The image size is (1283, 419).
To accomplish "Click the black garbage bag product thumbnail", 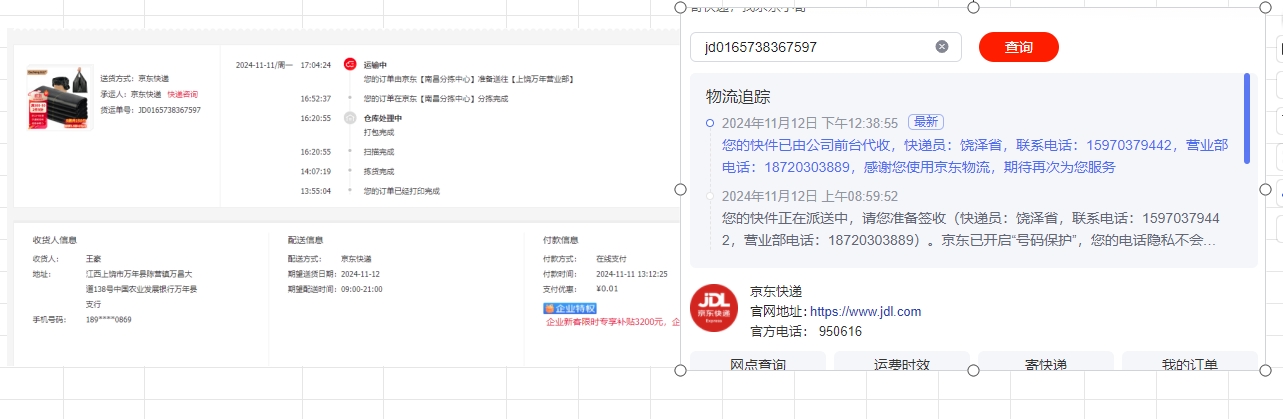I will tap(60, 98).
